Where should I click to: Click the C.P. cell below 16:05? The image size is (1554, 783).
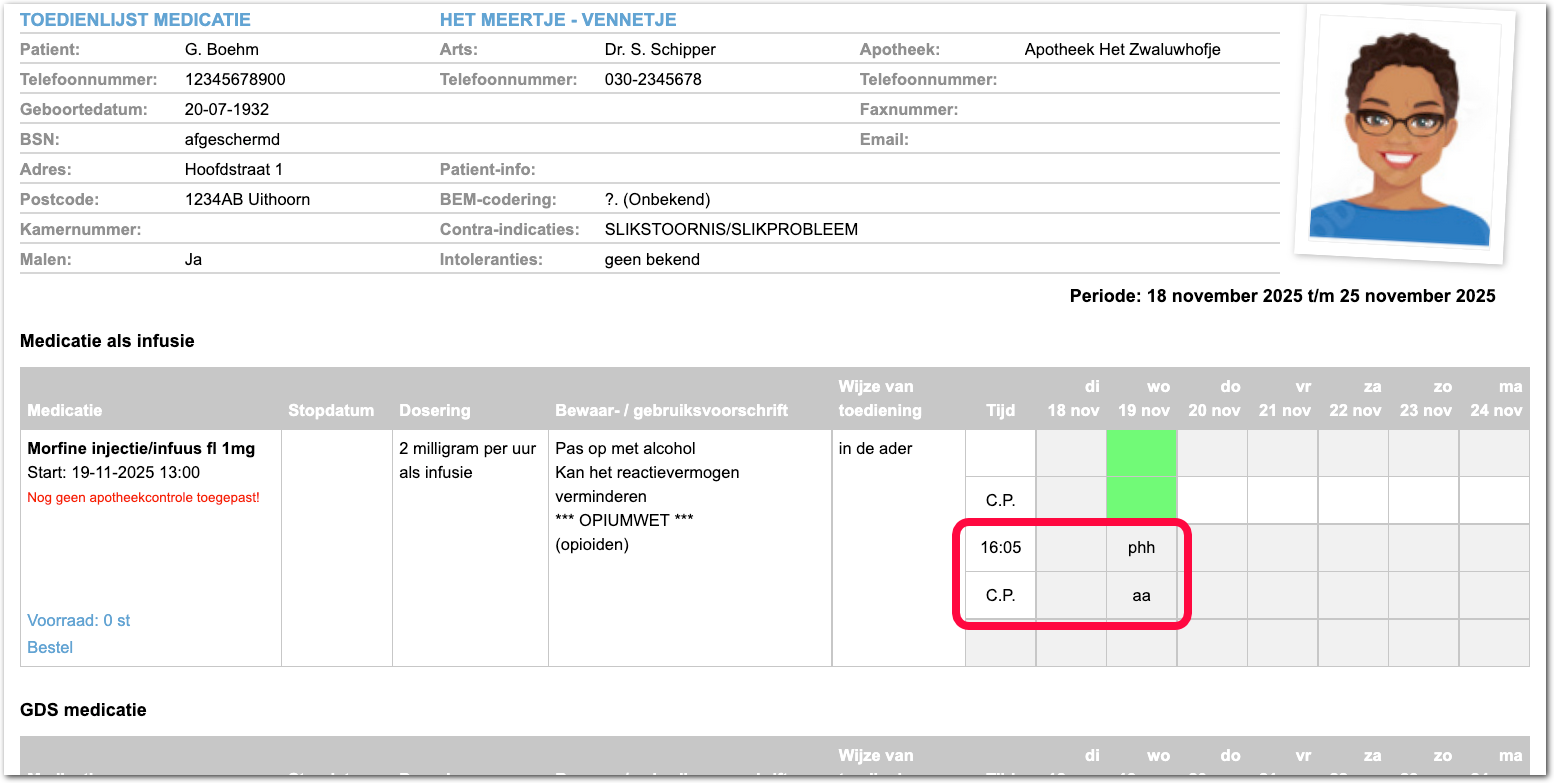(1000, 595)
